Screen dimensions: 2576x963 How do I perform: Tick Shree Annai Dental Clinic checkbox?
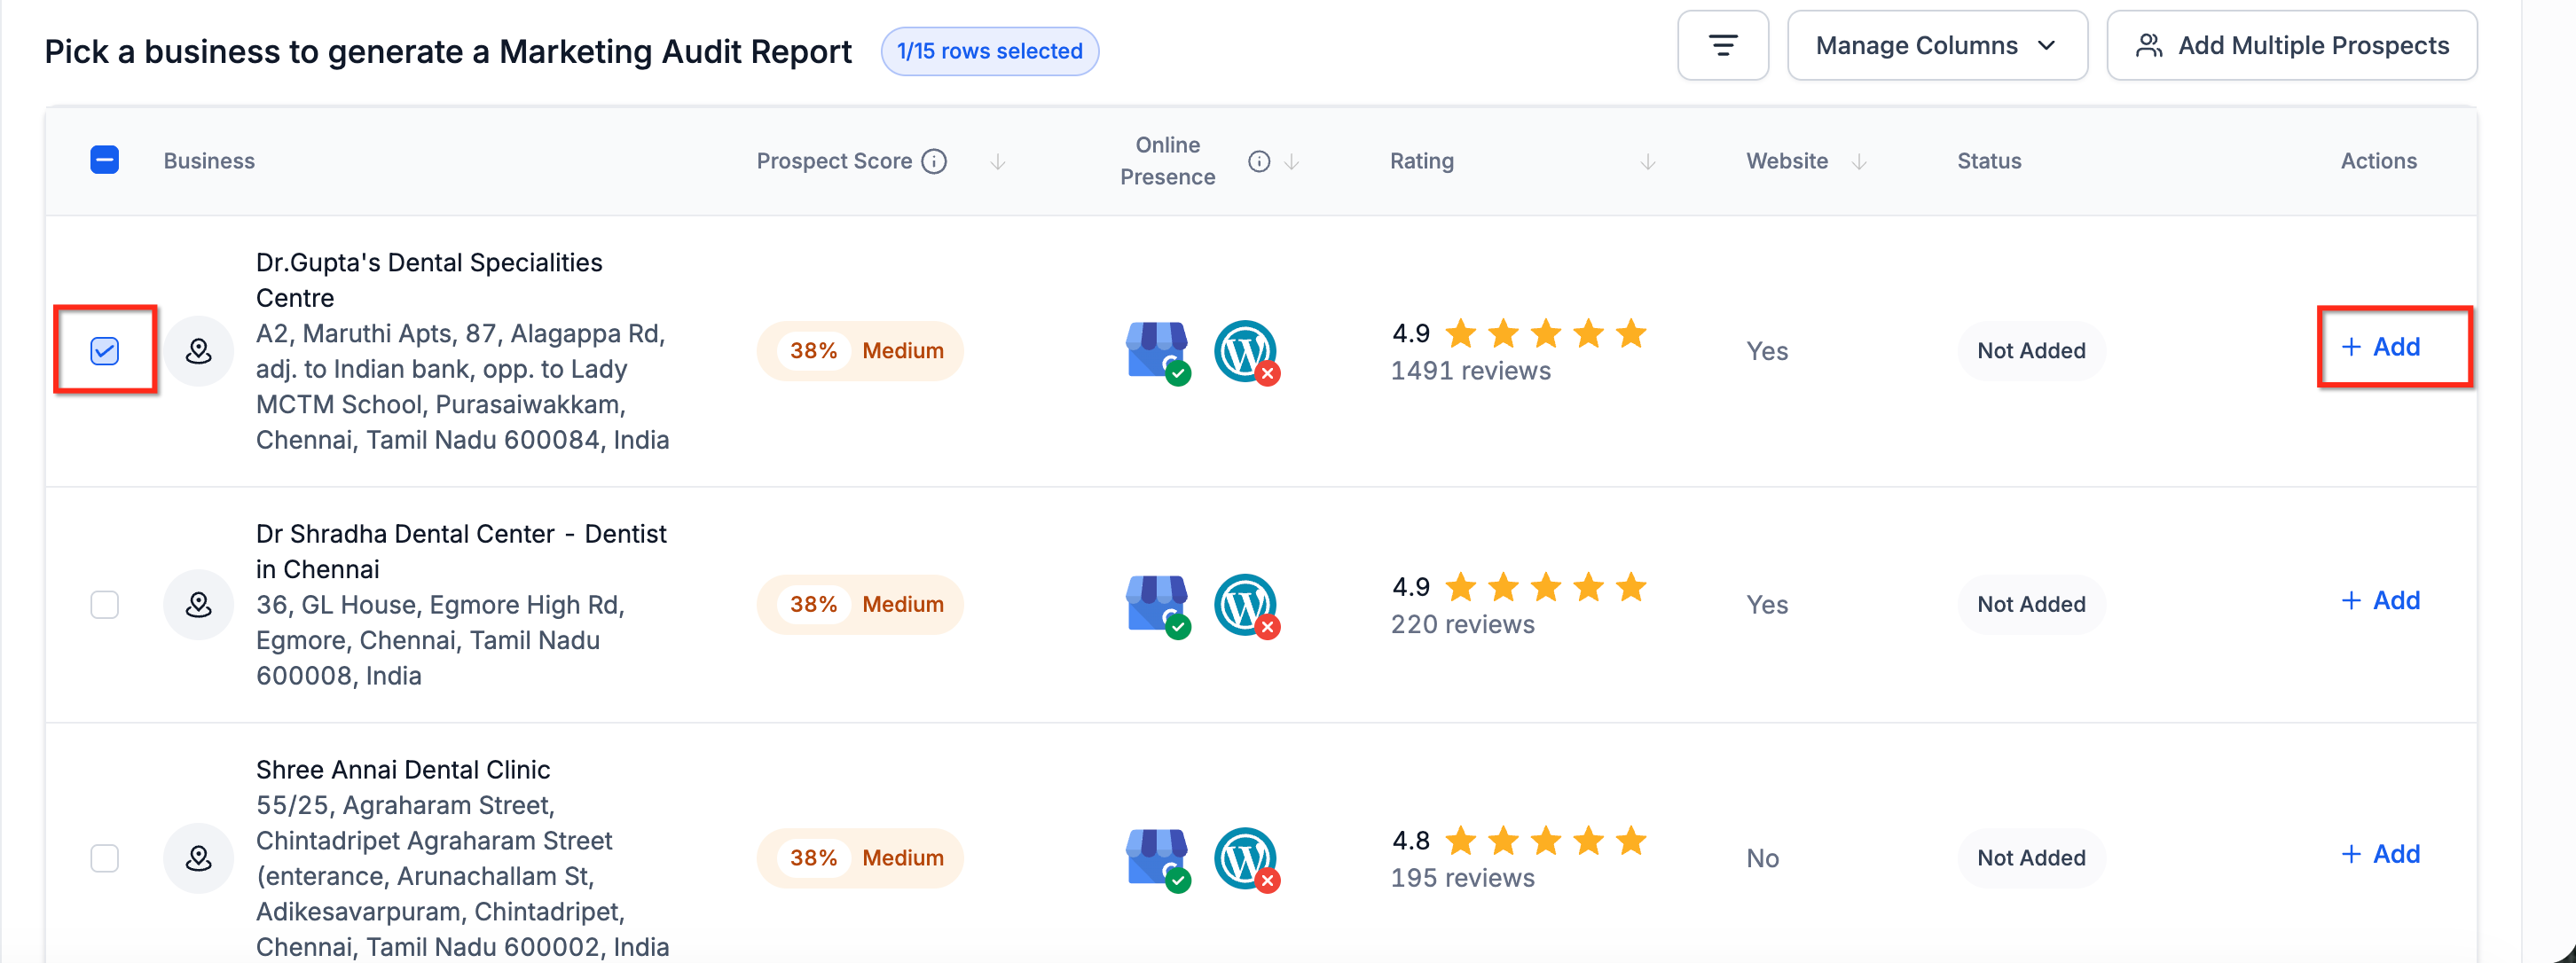tap(105, 858)
